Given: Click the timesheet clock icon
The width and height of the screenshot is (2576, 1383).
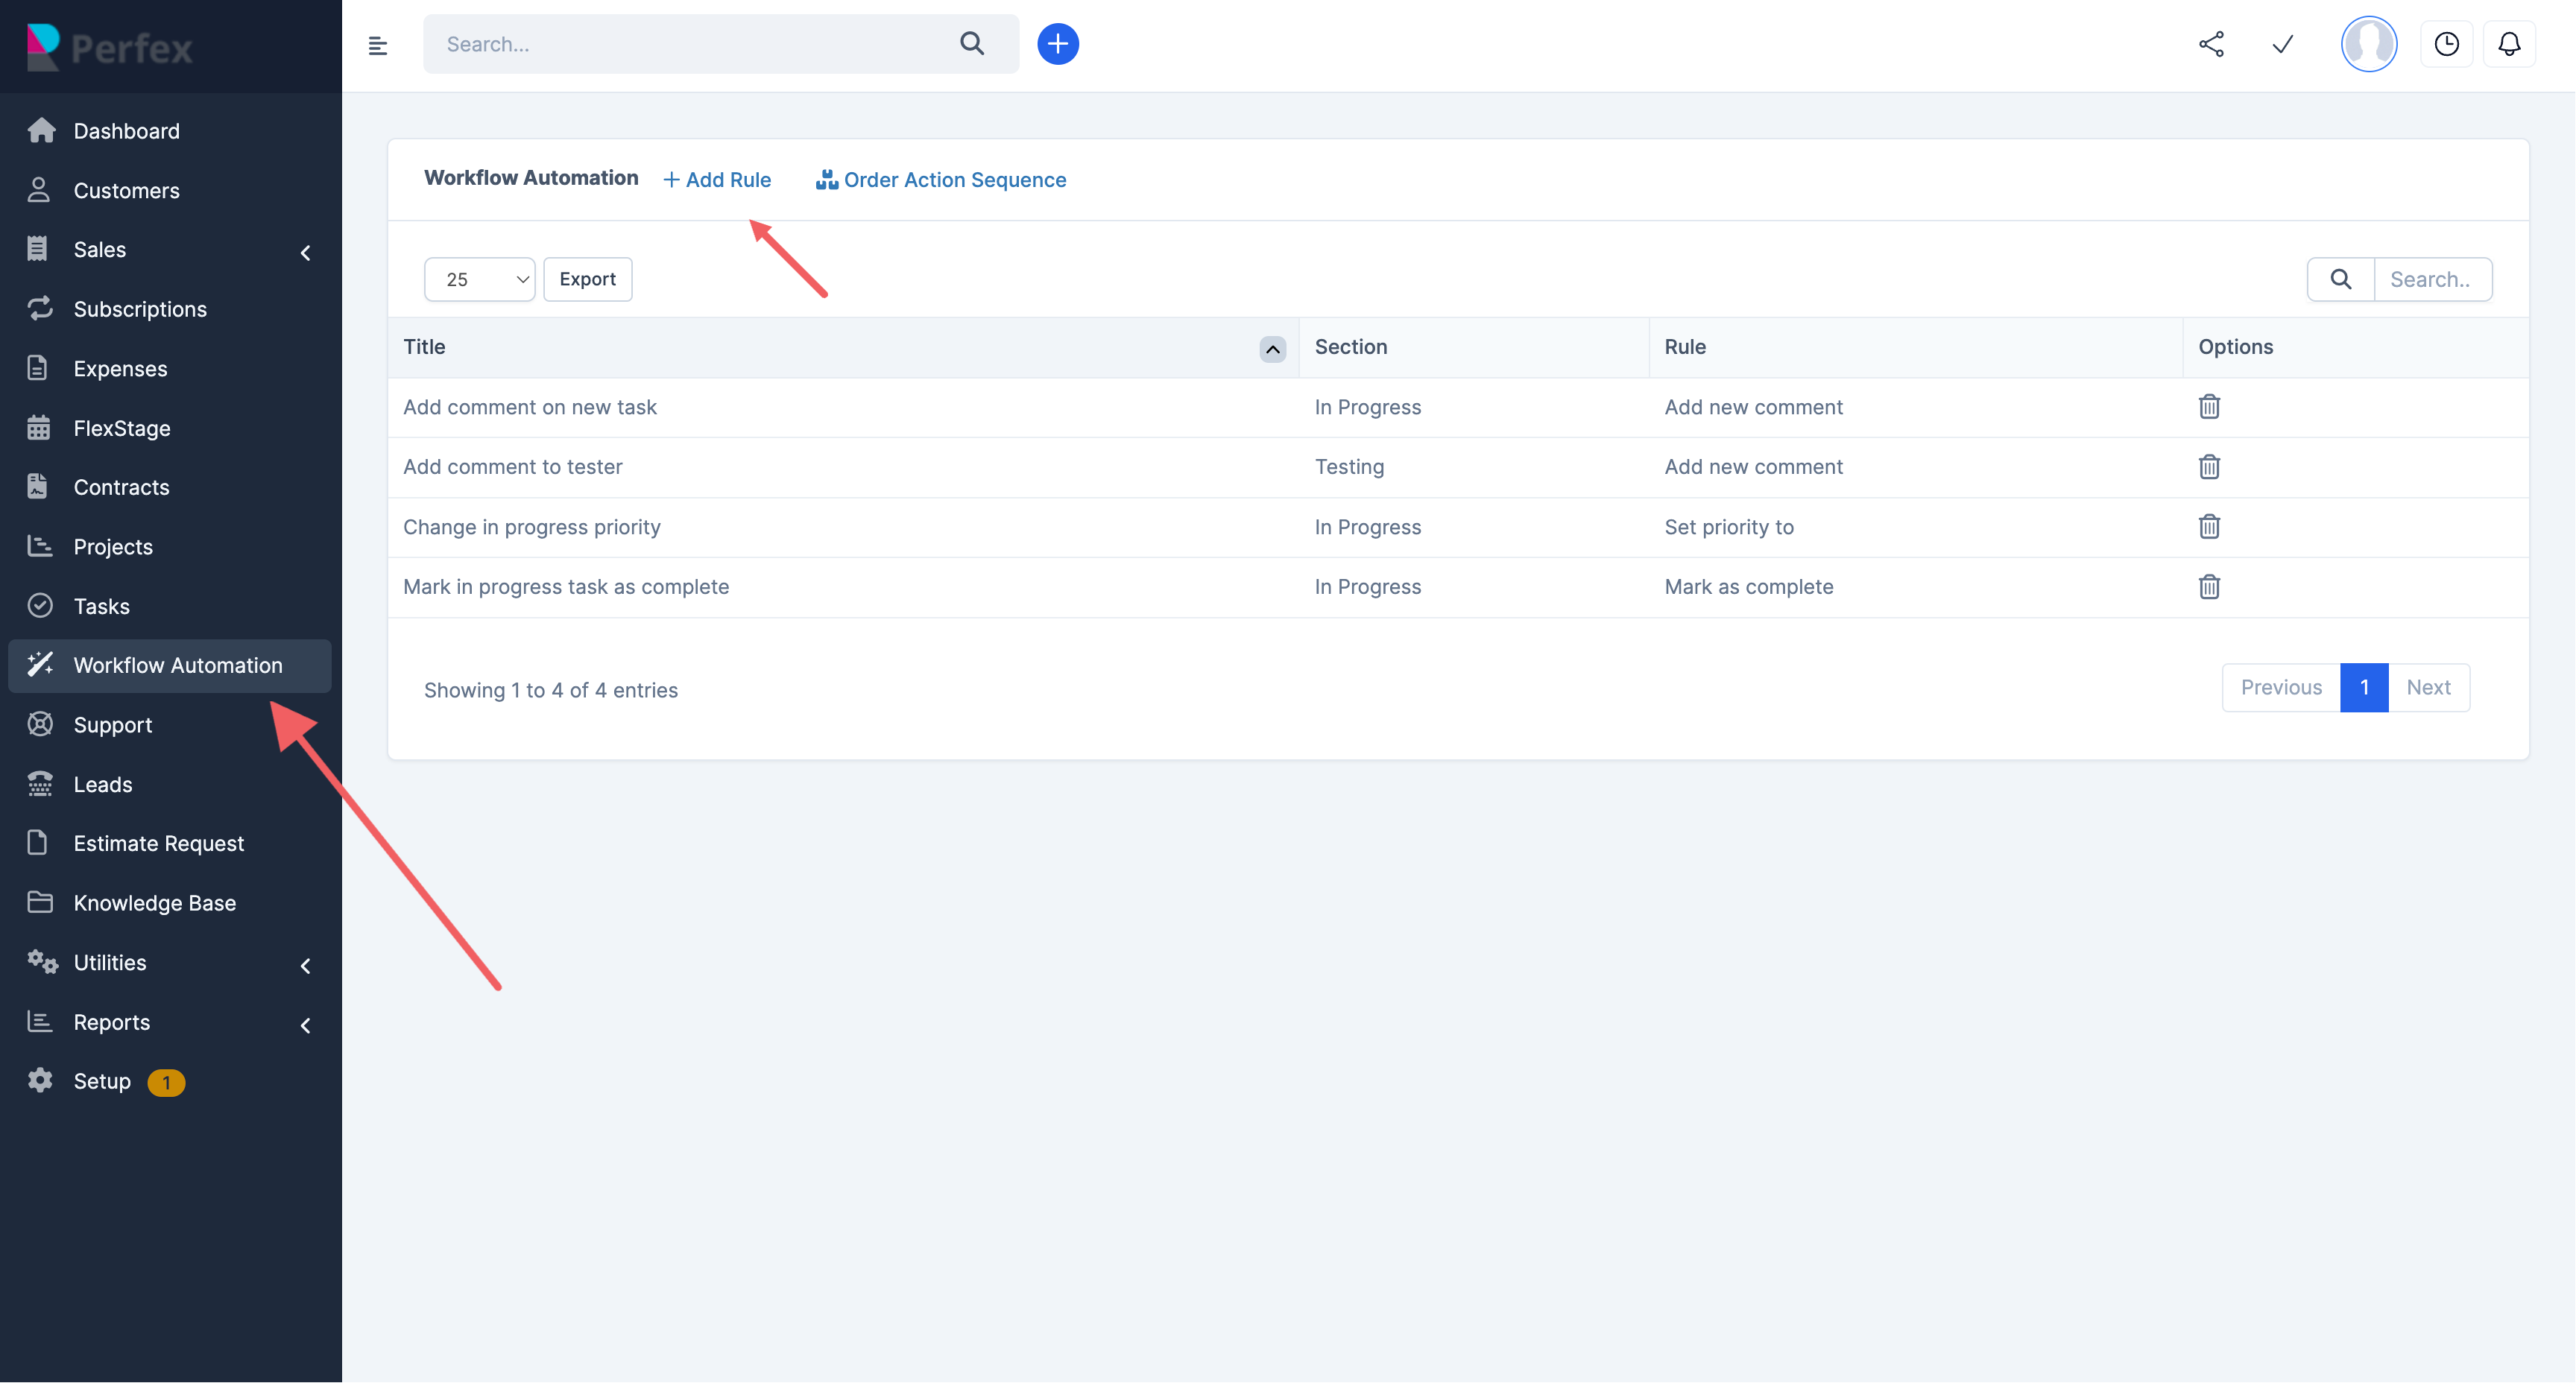Looking at the screenshot, I should [x=2447, y=44].
